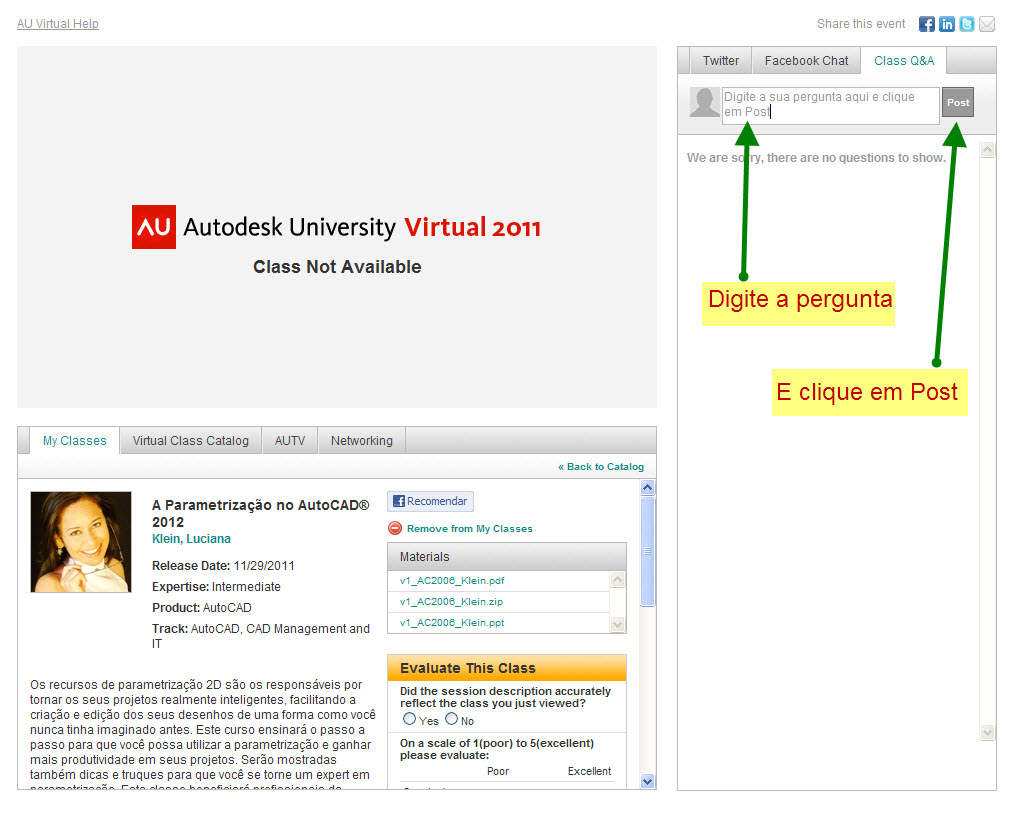
Task: Click the red remove icon beside Remove from My Classes
Action: click(x=395, y=528)
